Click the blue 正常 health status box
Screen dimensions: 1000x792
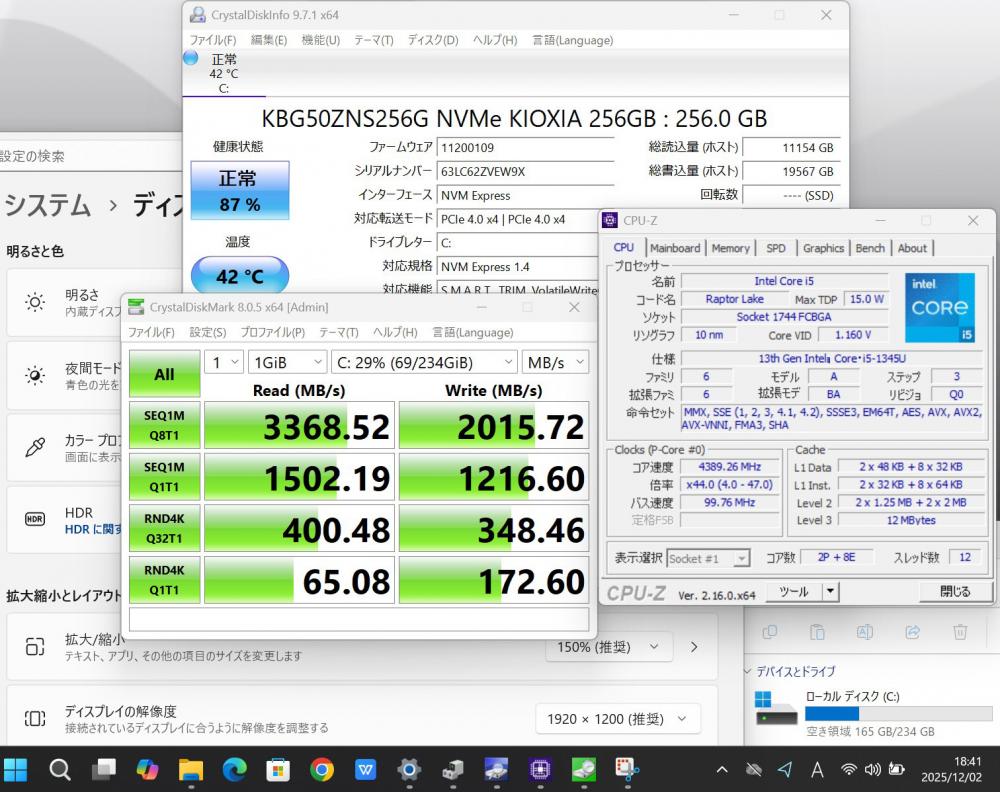239,190
